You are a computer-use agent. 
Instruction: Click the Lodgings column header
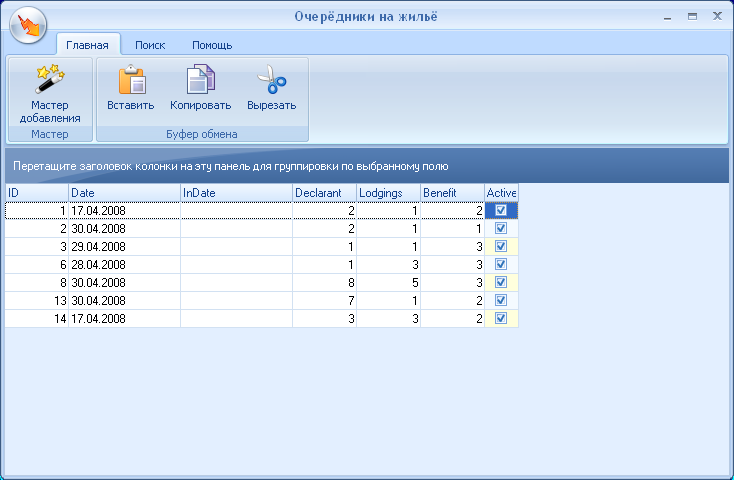click(388, 192)
